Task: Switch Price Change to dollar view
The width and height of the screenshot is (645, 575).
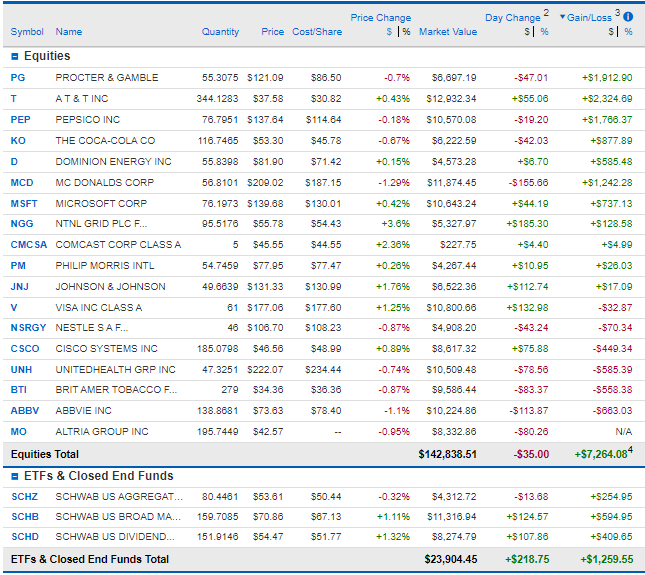Action: tap(389, 32)
